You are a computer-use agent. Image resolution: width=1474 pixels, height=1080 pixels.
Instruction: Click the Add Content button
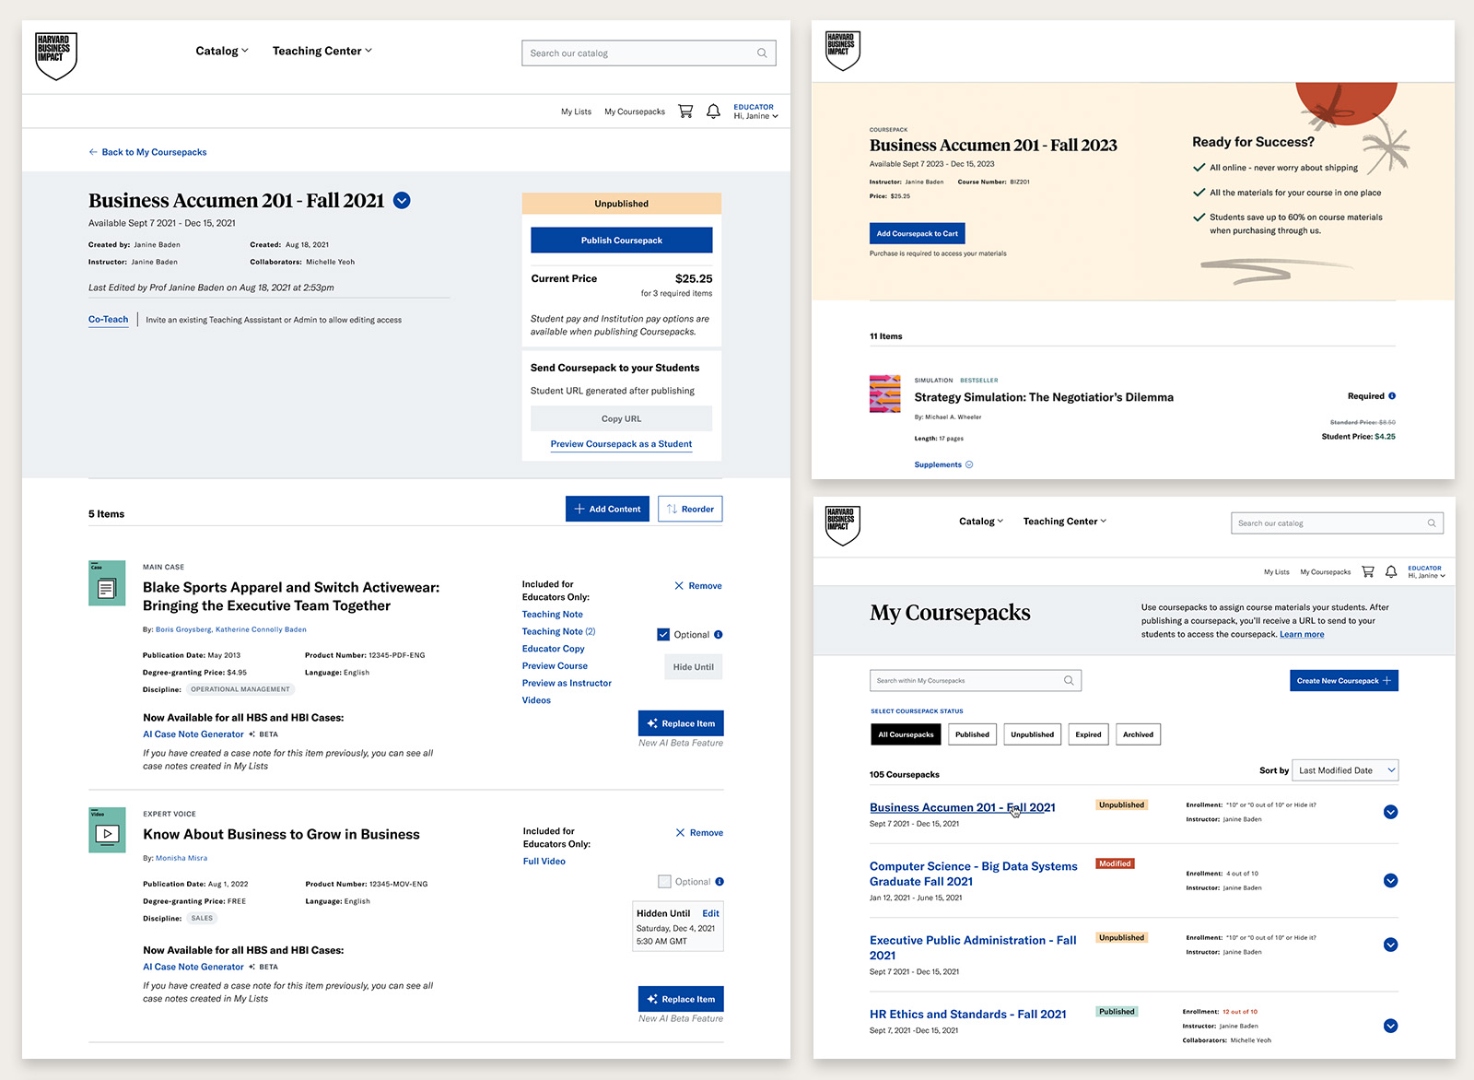pyautogui.click(x=607, y=509)
